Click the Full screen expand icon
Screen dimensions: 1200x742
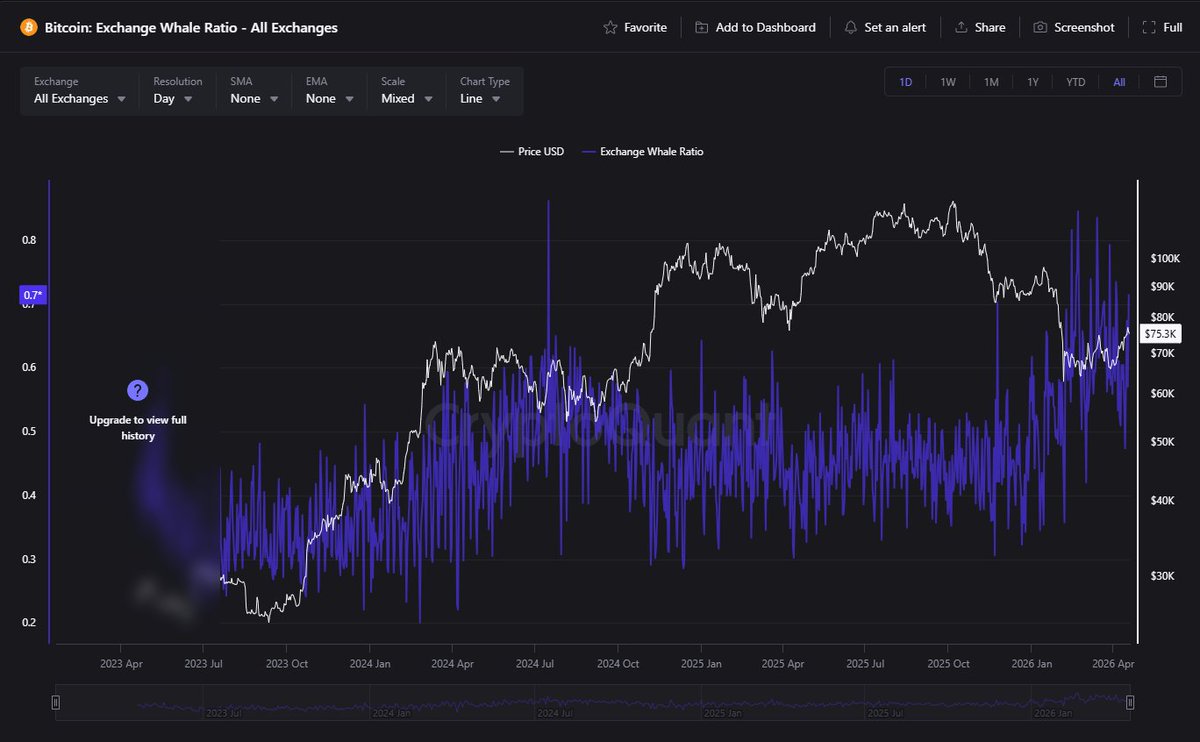(1148, 28)
